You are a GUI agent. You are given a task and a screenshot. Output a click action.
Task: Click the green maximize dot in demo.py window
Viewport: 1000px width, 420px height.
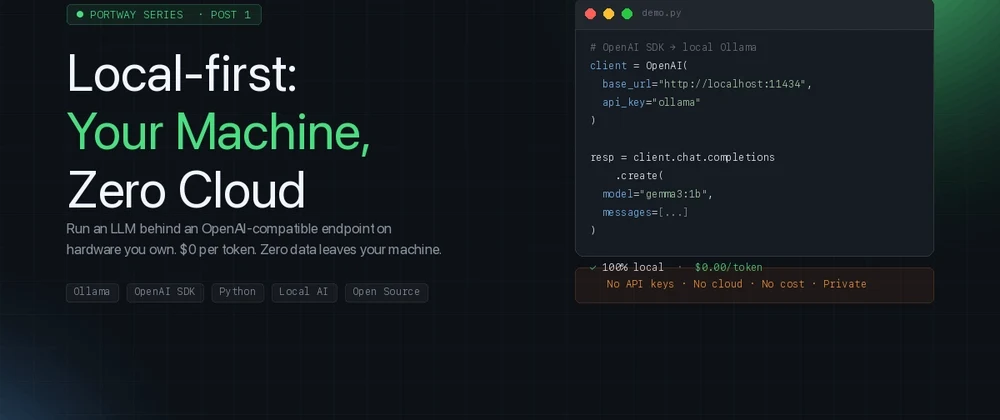click(627, 13)
